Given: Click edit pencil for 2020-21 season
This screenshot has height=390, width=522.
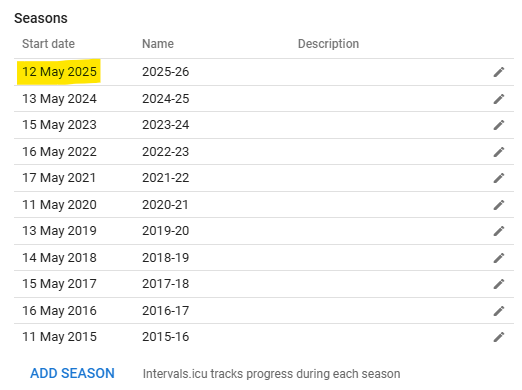Looking at the screenshot, I should tap(499, 205).
